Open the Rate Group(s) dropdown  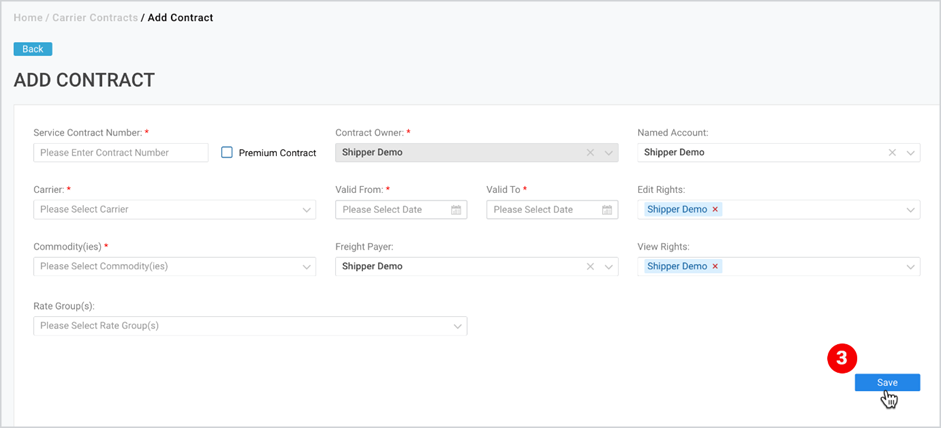[250, 326]
